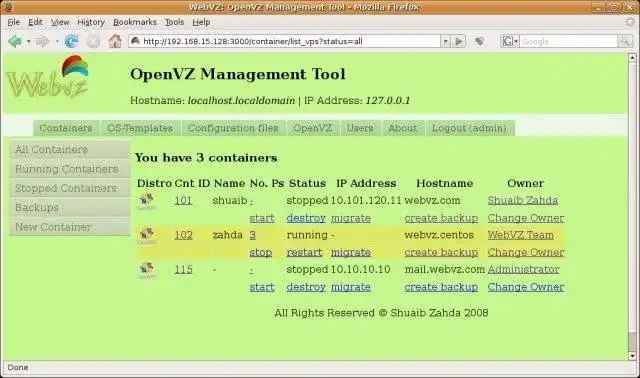Create backup for webvz.centos container
Image resolution: width=640 pixels, height=378 pixels.
[441, 253]
